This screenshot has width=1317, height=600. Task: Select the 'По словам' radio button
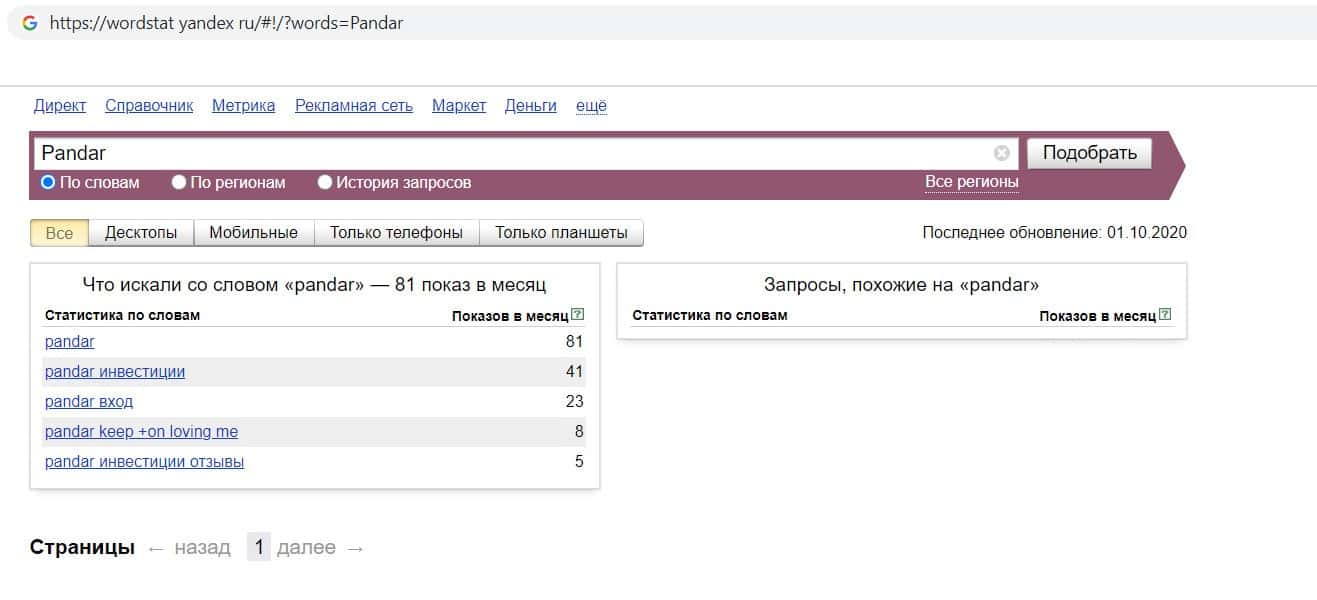(48, 182)
